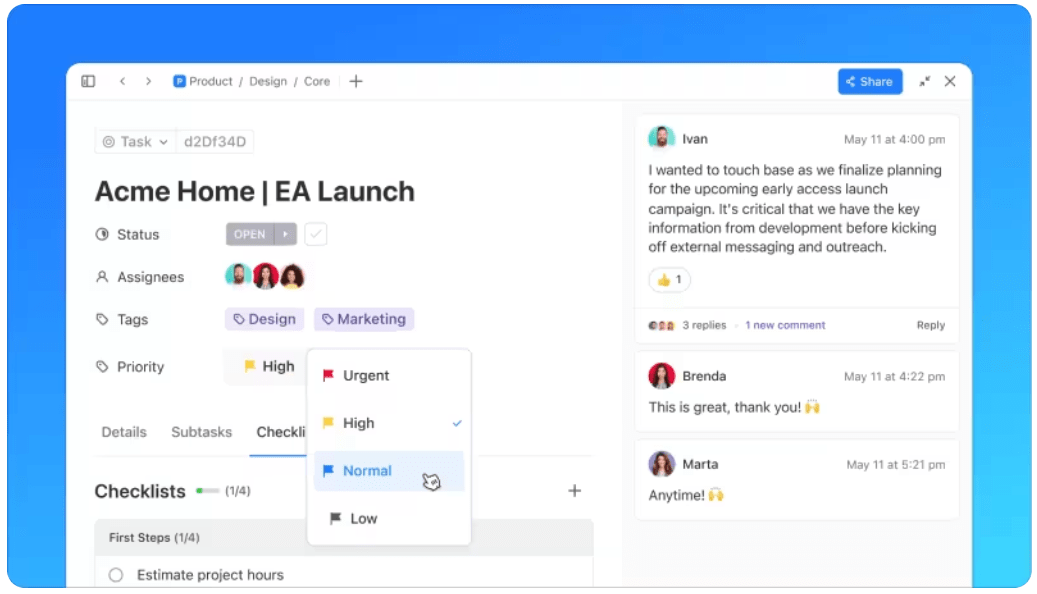This screenshot has width=1037, height=594.
Task: Close the task window with the X
Action: click(x=950, y=81)
